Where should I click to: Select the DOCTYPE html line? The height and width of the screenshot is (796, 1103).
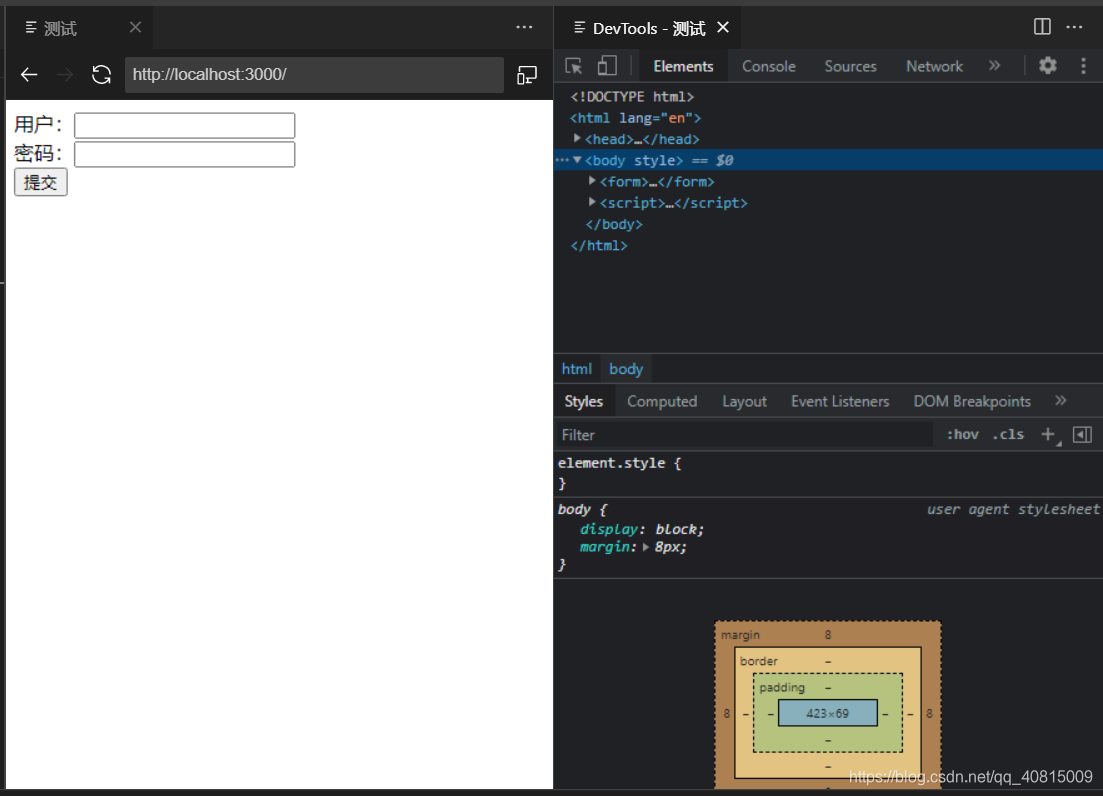[x=632, y=97]
